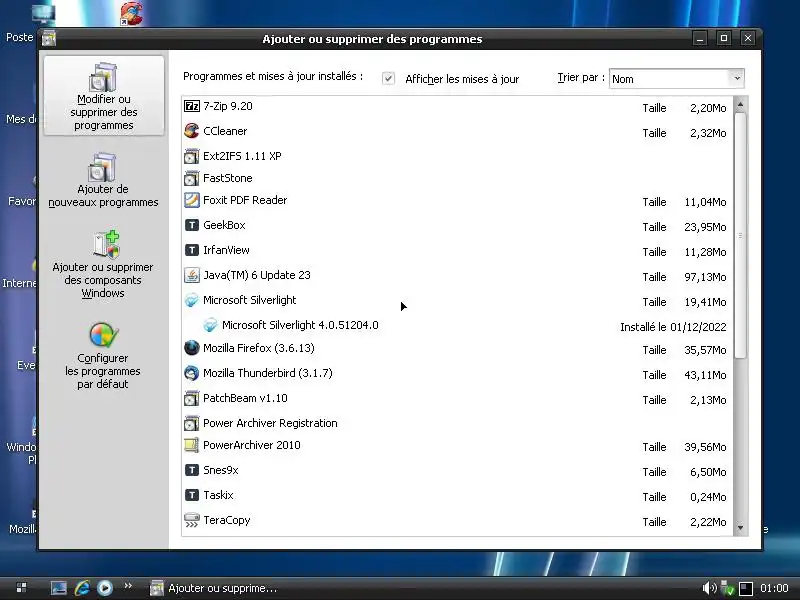Open Ajouter ou supprimer des composants Windows
This screenshot has width=800, height=600.
[103, 264]
